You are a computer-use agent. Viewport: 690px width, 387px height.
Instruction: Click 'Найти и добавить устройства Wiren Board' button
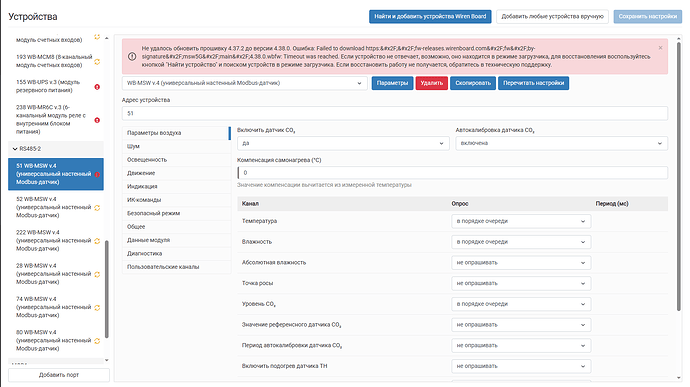pyautogui.click(x=430, y=16)
